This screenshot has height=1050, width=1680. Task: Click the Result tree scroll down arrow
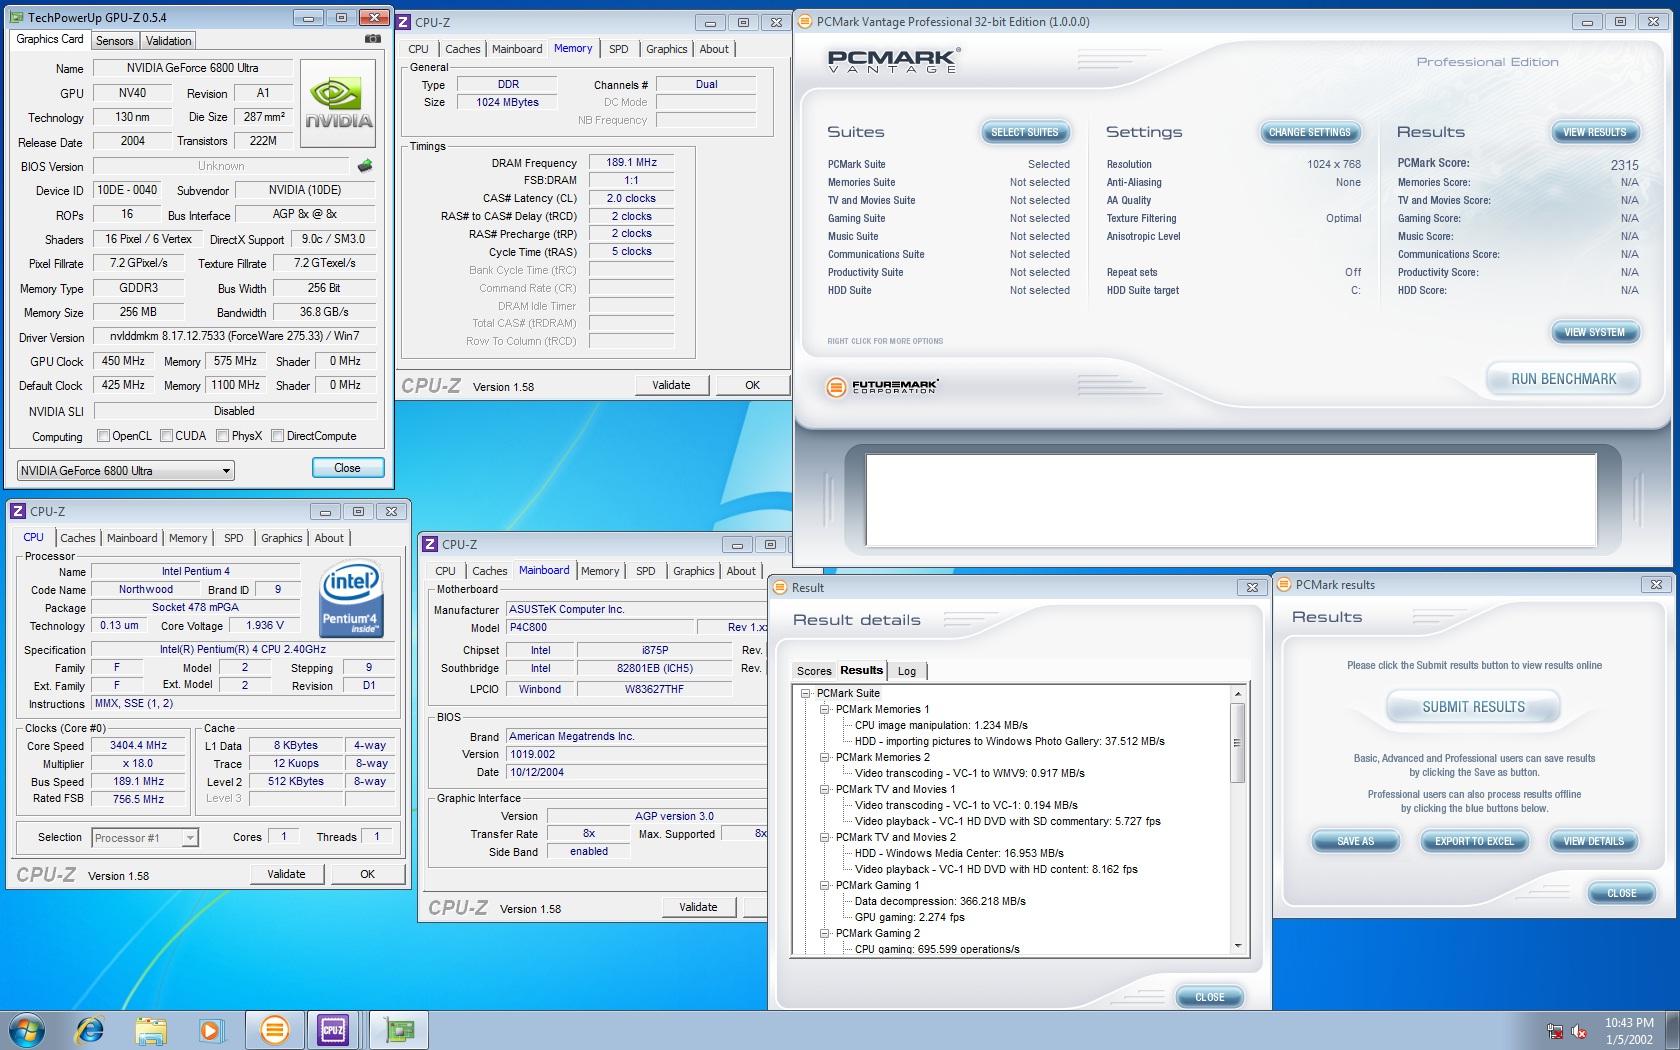point(1237,945)
